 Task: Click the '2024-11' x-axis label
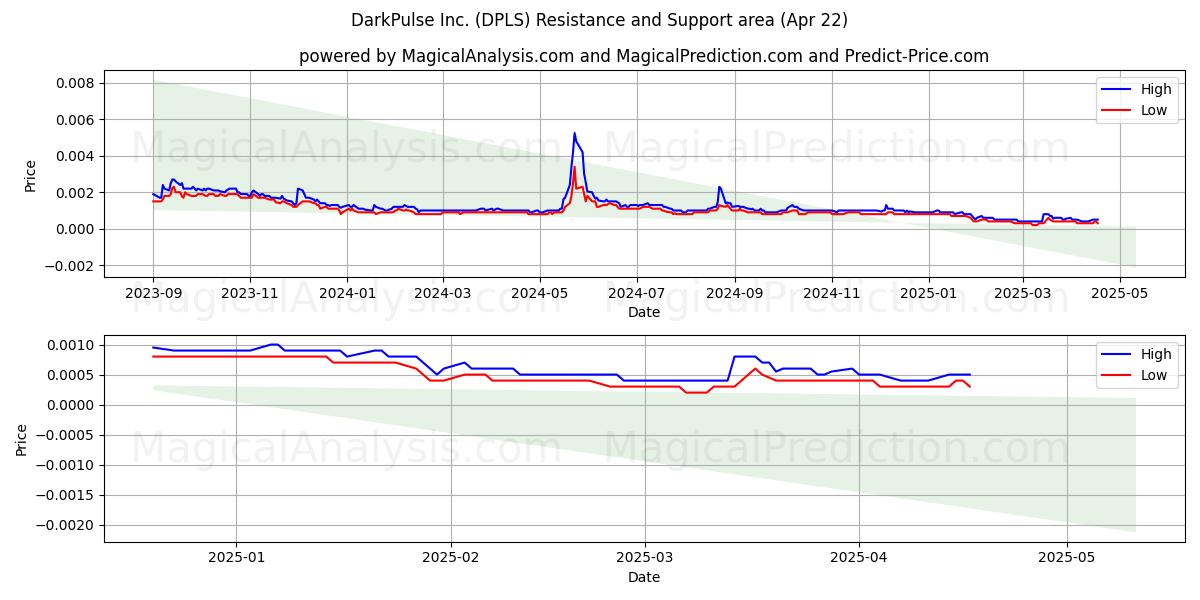point(831,294)
